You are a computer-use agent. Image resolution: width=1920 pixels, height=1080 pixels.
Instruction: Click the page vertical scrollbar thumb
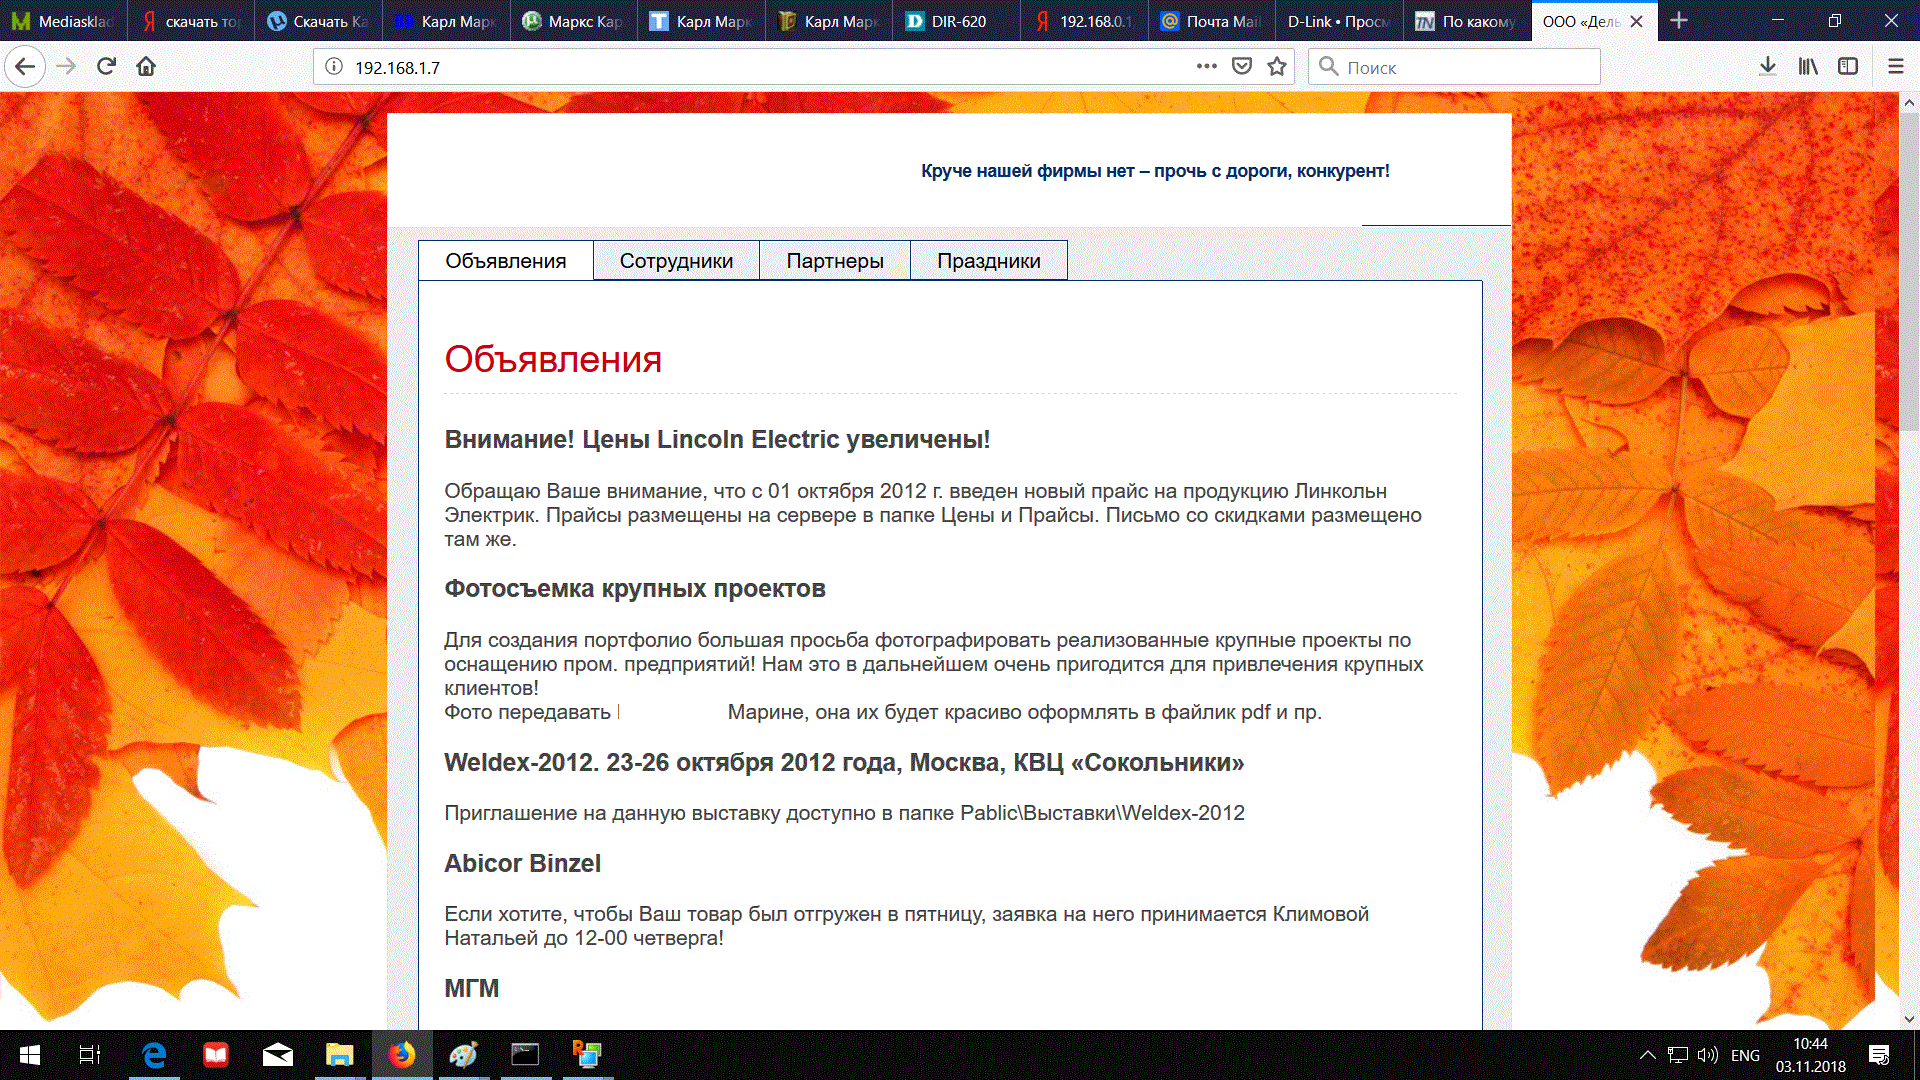pyautogui.click(x=1909, y=270)
